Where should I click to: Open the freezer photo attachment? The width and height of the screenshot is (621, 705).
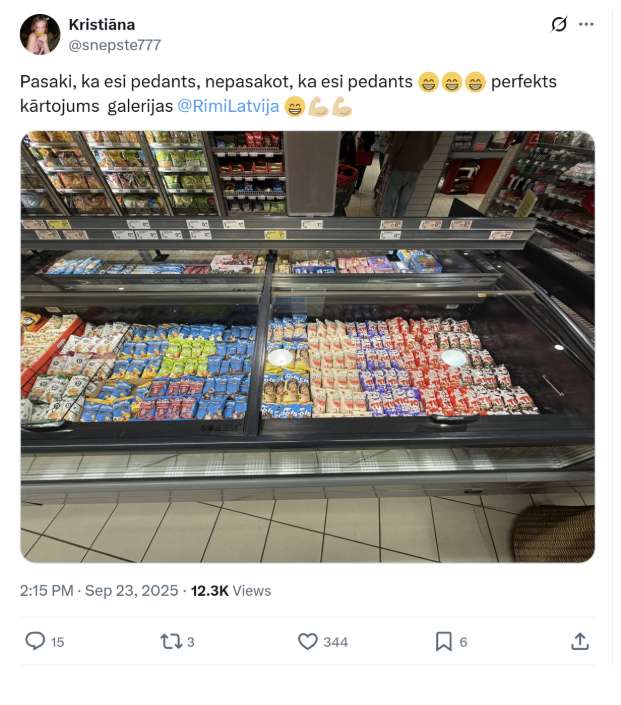(x=308, y=347)
